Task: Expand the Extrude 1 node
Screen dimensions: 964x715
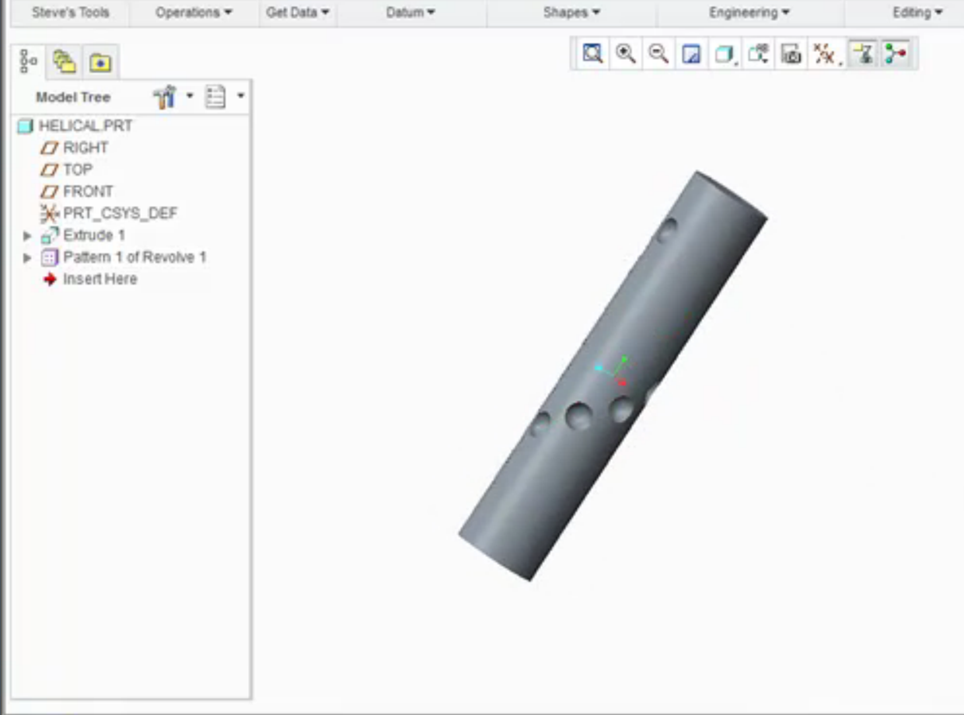Action: tap(27, 235)
